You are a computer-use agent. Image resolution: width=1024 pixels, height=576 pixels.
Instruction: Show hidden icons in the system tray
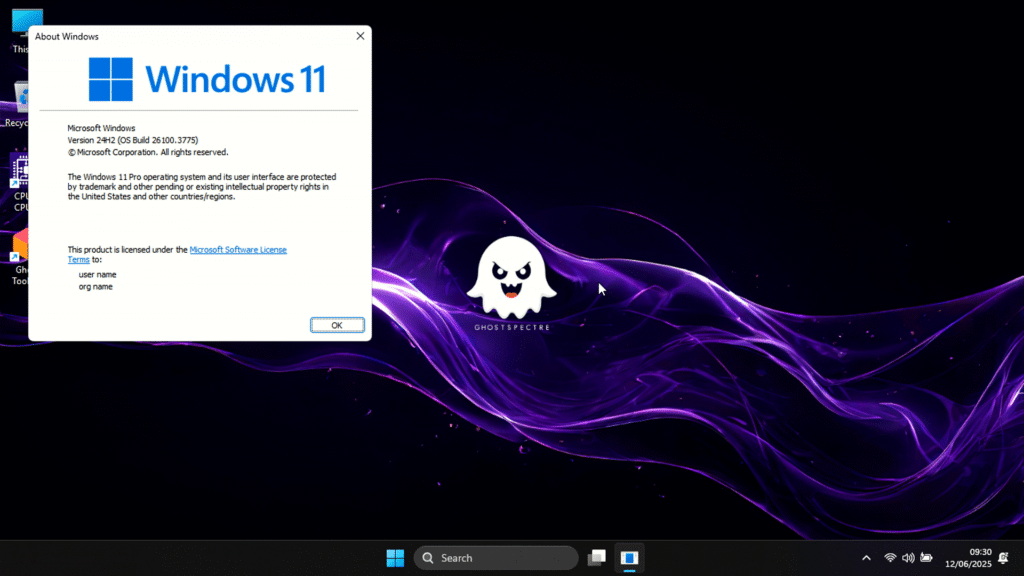coord(866,558)
